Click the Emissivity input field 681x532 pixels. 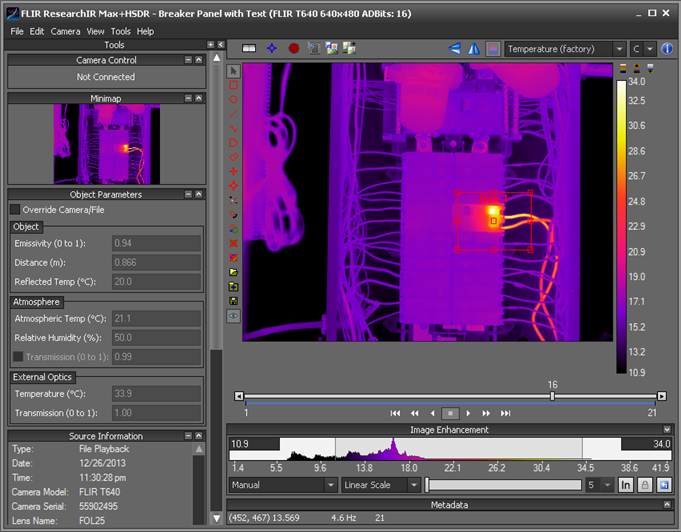click(156, 243)
